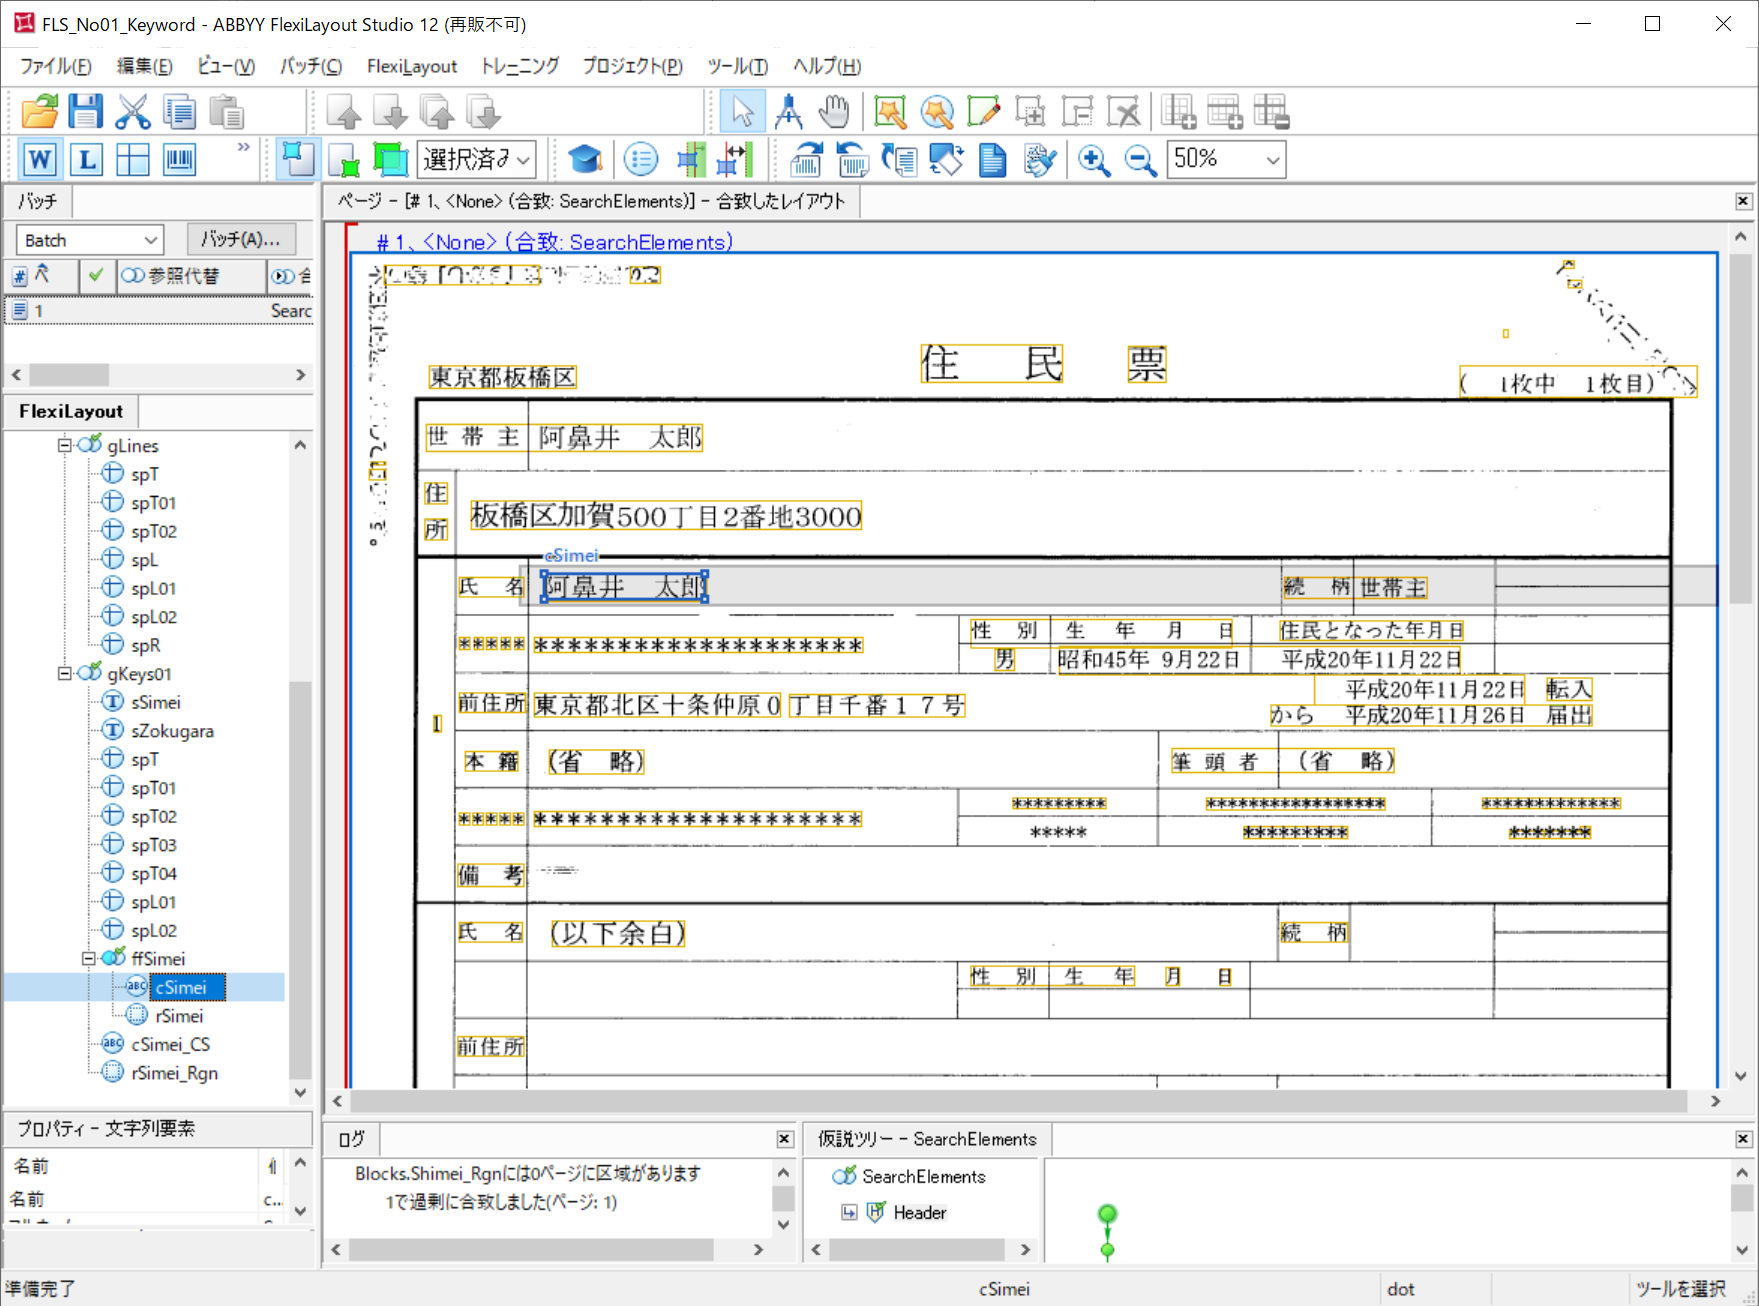Toggle the small green block display button

click(344, 159)
